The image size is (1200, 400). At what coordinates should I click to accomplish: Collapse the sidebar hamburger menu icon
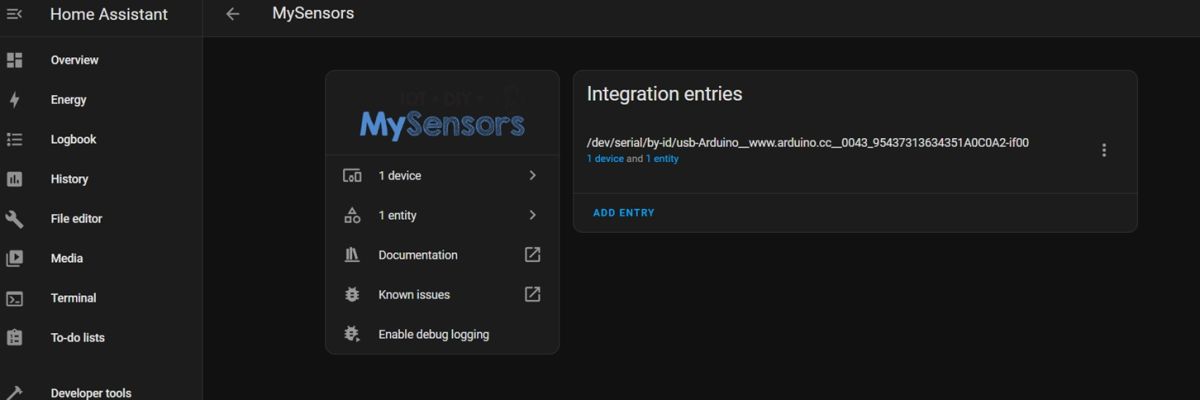click(15, 14)
